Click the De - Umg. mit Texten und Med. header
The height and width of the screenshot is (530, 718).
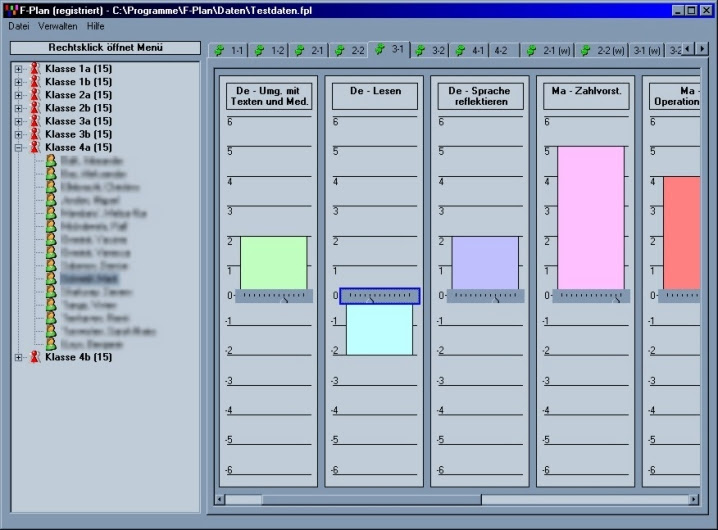pos(269,96)
